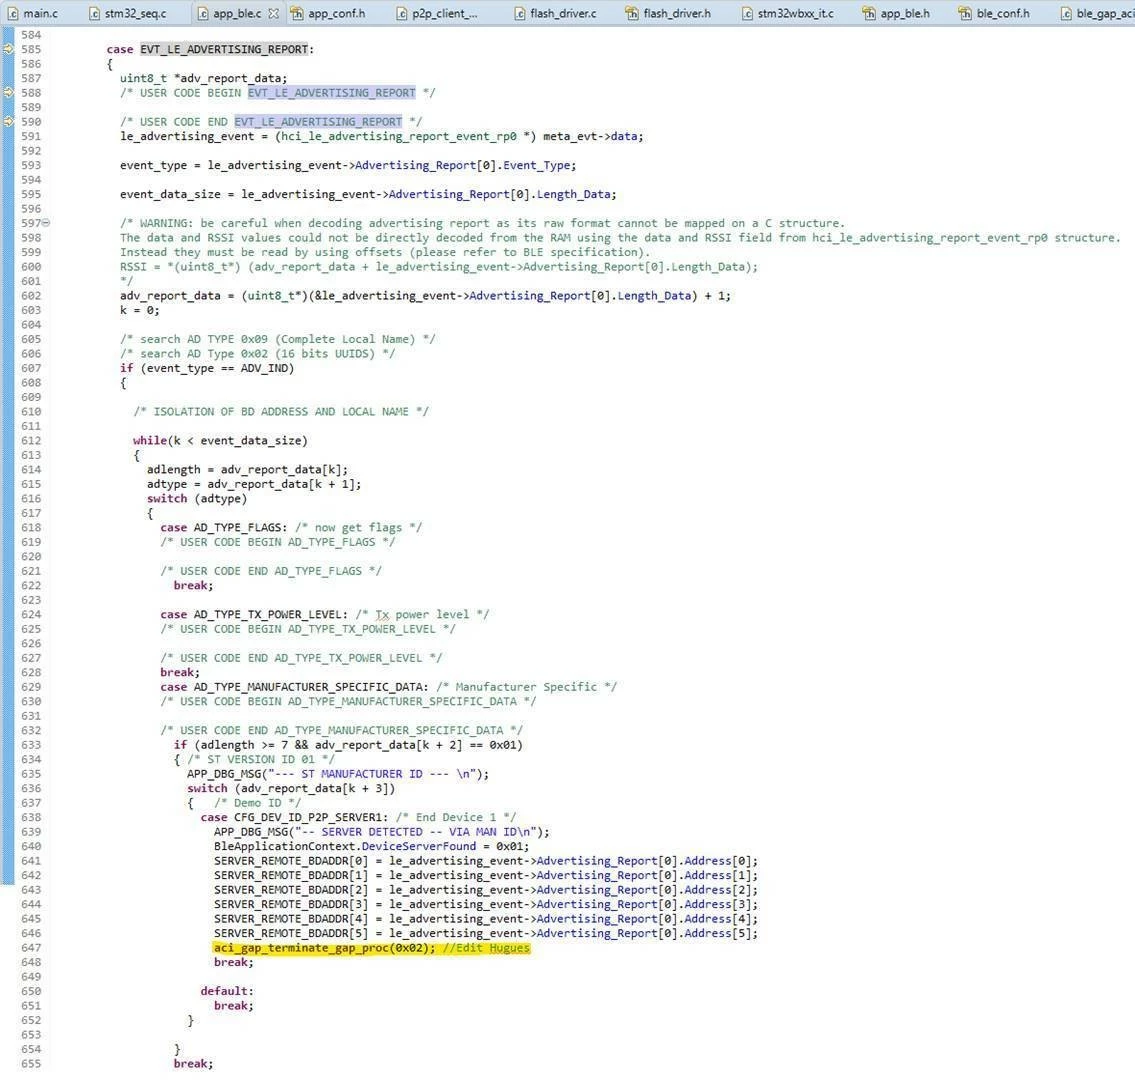The image size is (1135, 1080).
Task: Open the stm32wbxx_it.c tab
Action: [788, 13]
